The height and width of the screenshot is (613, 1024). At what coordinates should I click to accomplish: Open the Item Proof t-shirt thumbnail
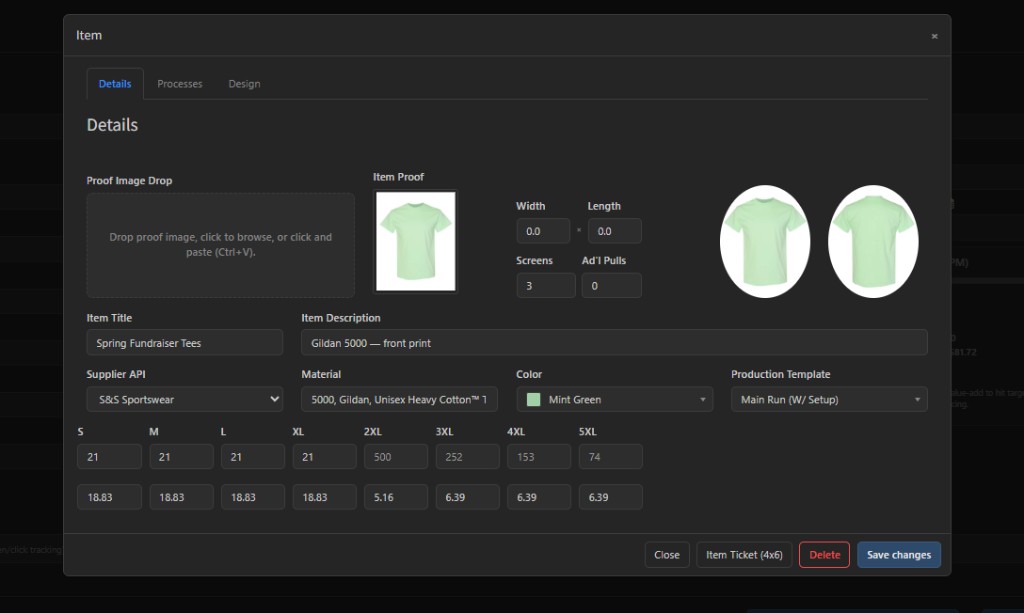point(415,241)
